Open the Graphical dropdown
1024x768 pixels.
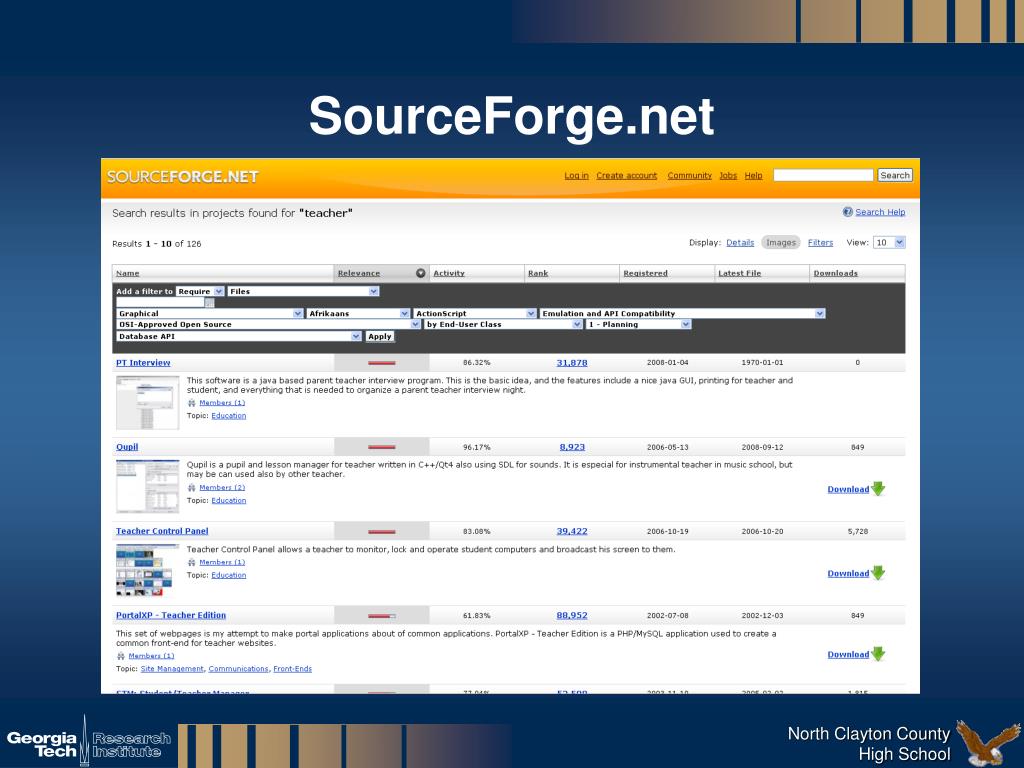[x=210, y=313]
